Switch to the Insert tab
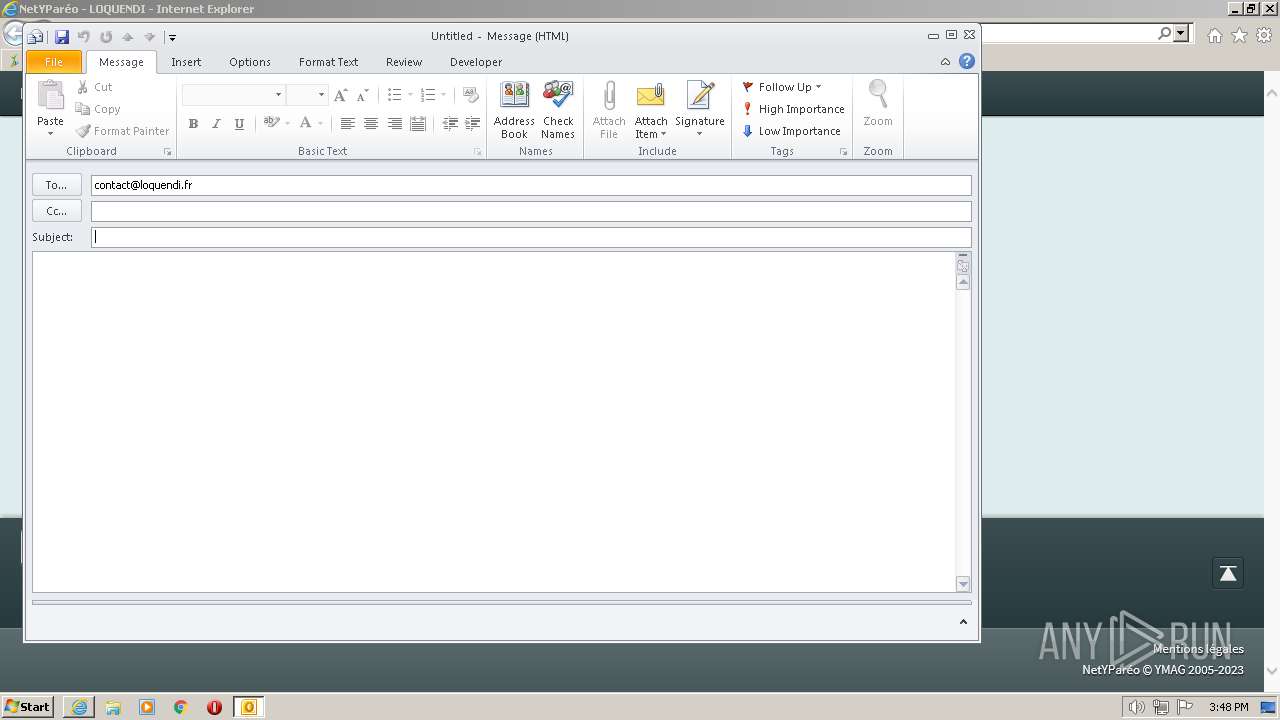The width and height of the screenshot is (1280, 720). [186, 62]
